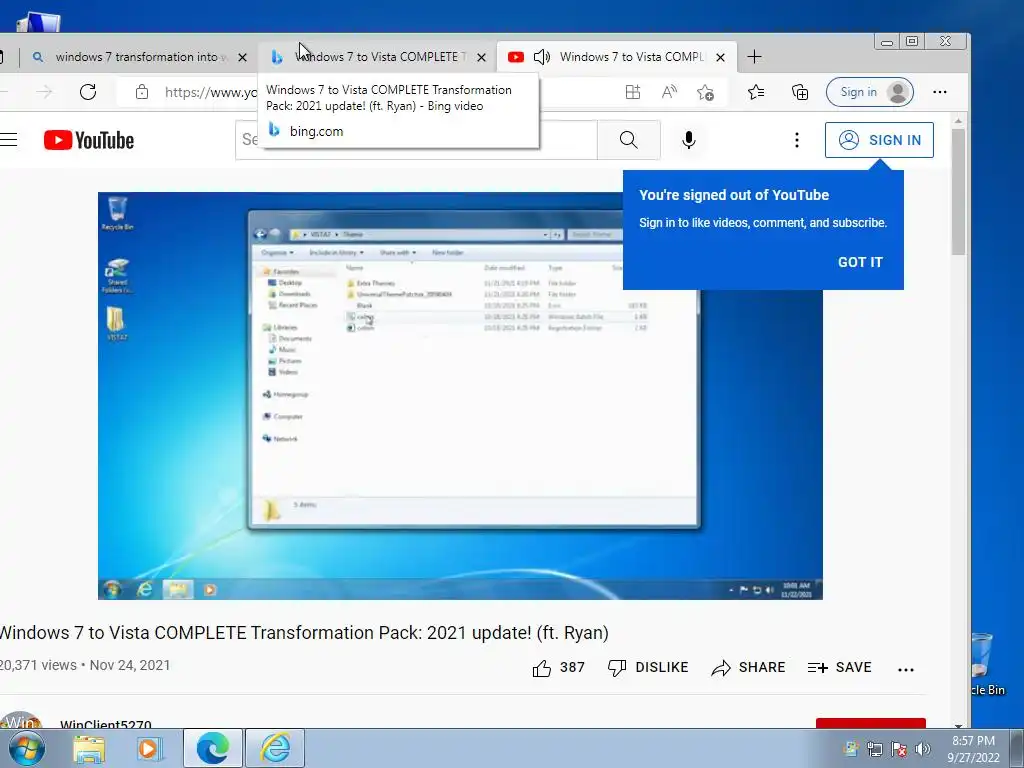The image size is (1024, 768).
Task: Open the Windows Start menu
Action: [27, 748]
